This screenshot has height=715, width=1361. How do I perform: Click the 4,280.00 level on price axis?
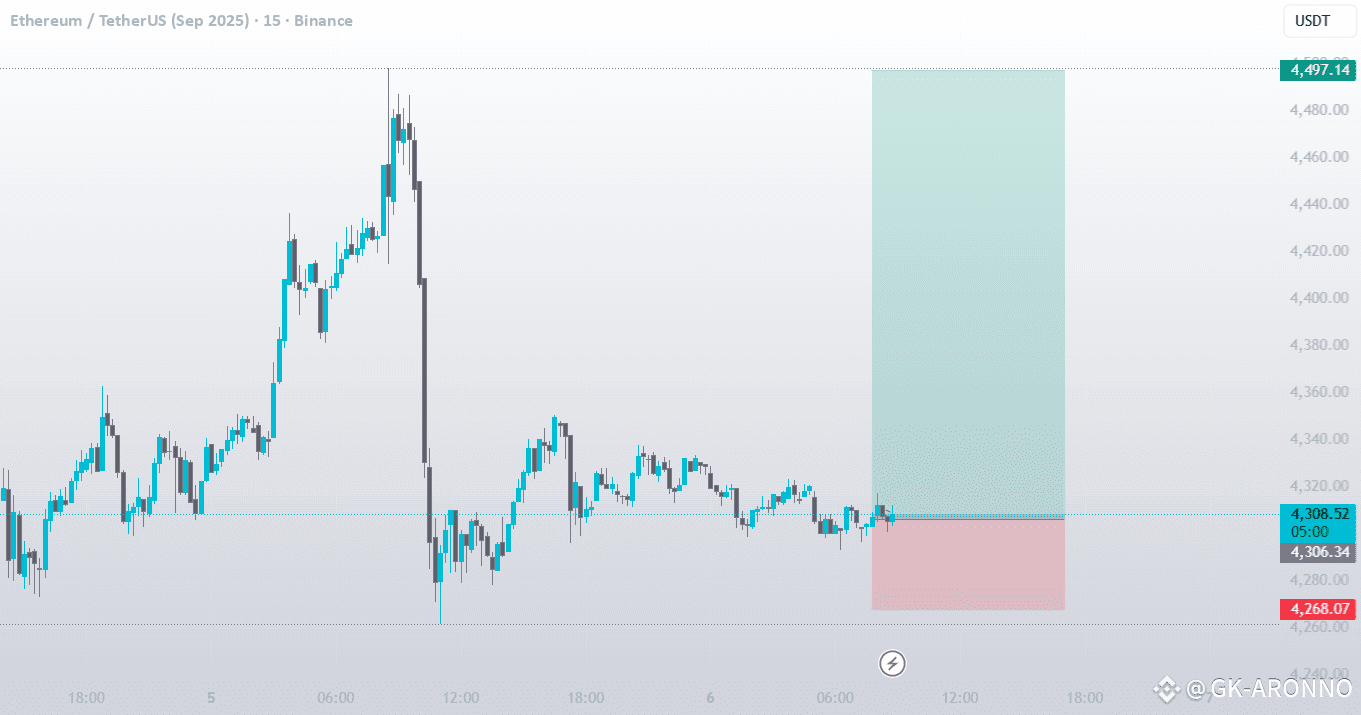pyautogui.click(x=1320, y=580)
